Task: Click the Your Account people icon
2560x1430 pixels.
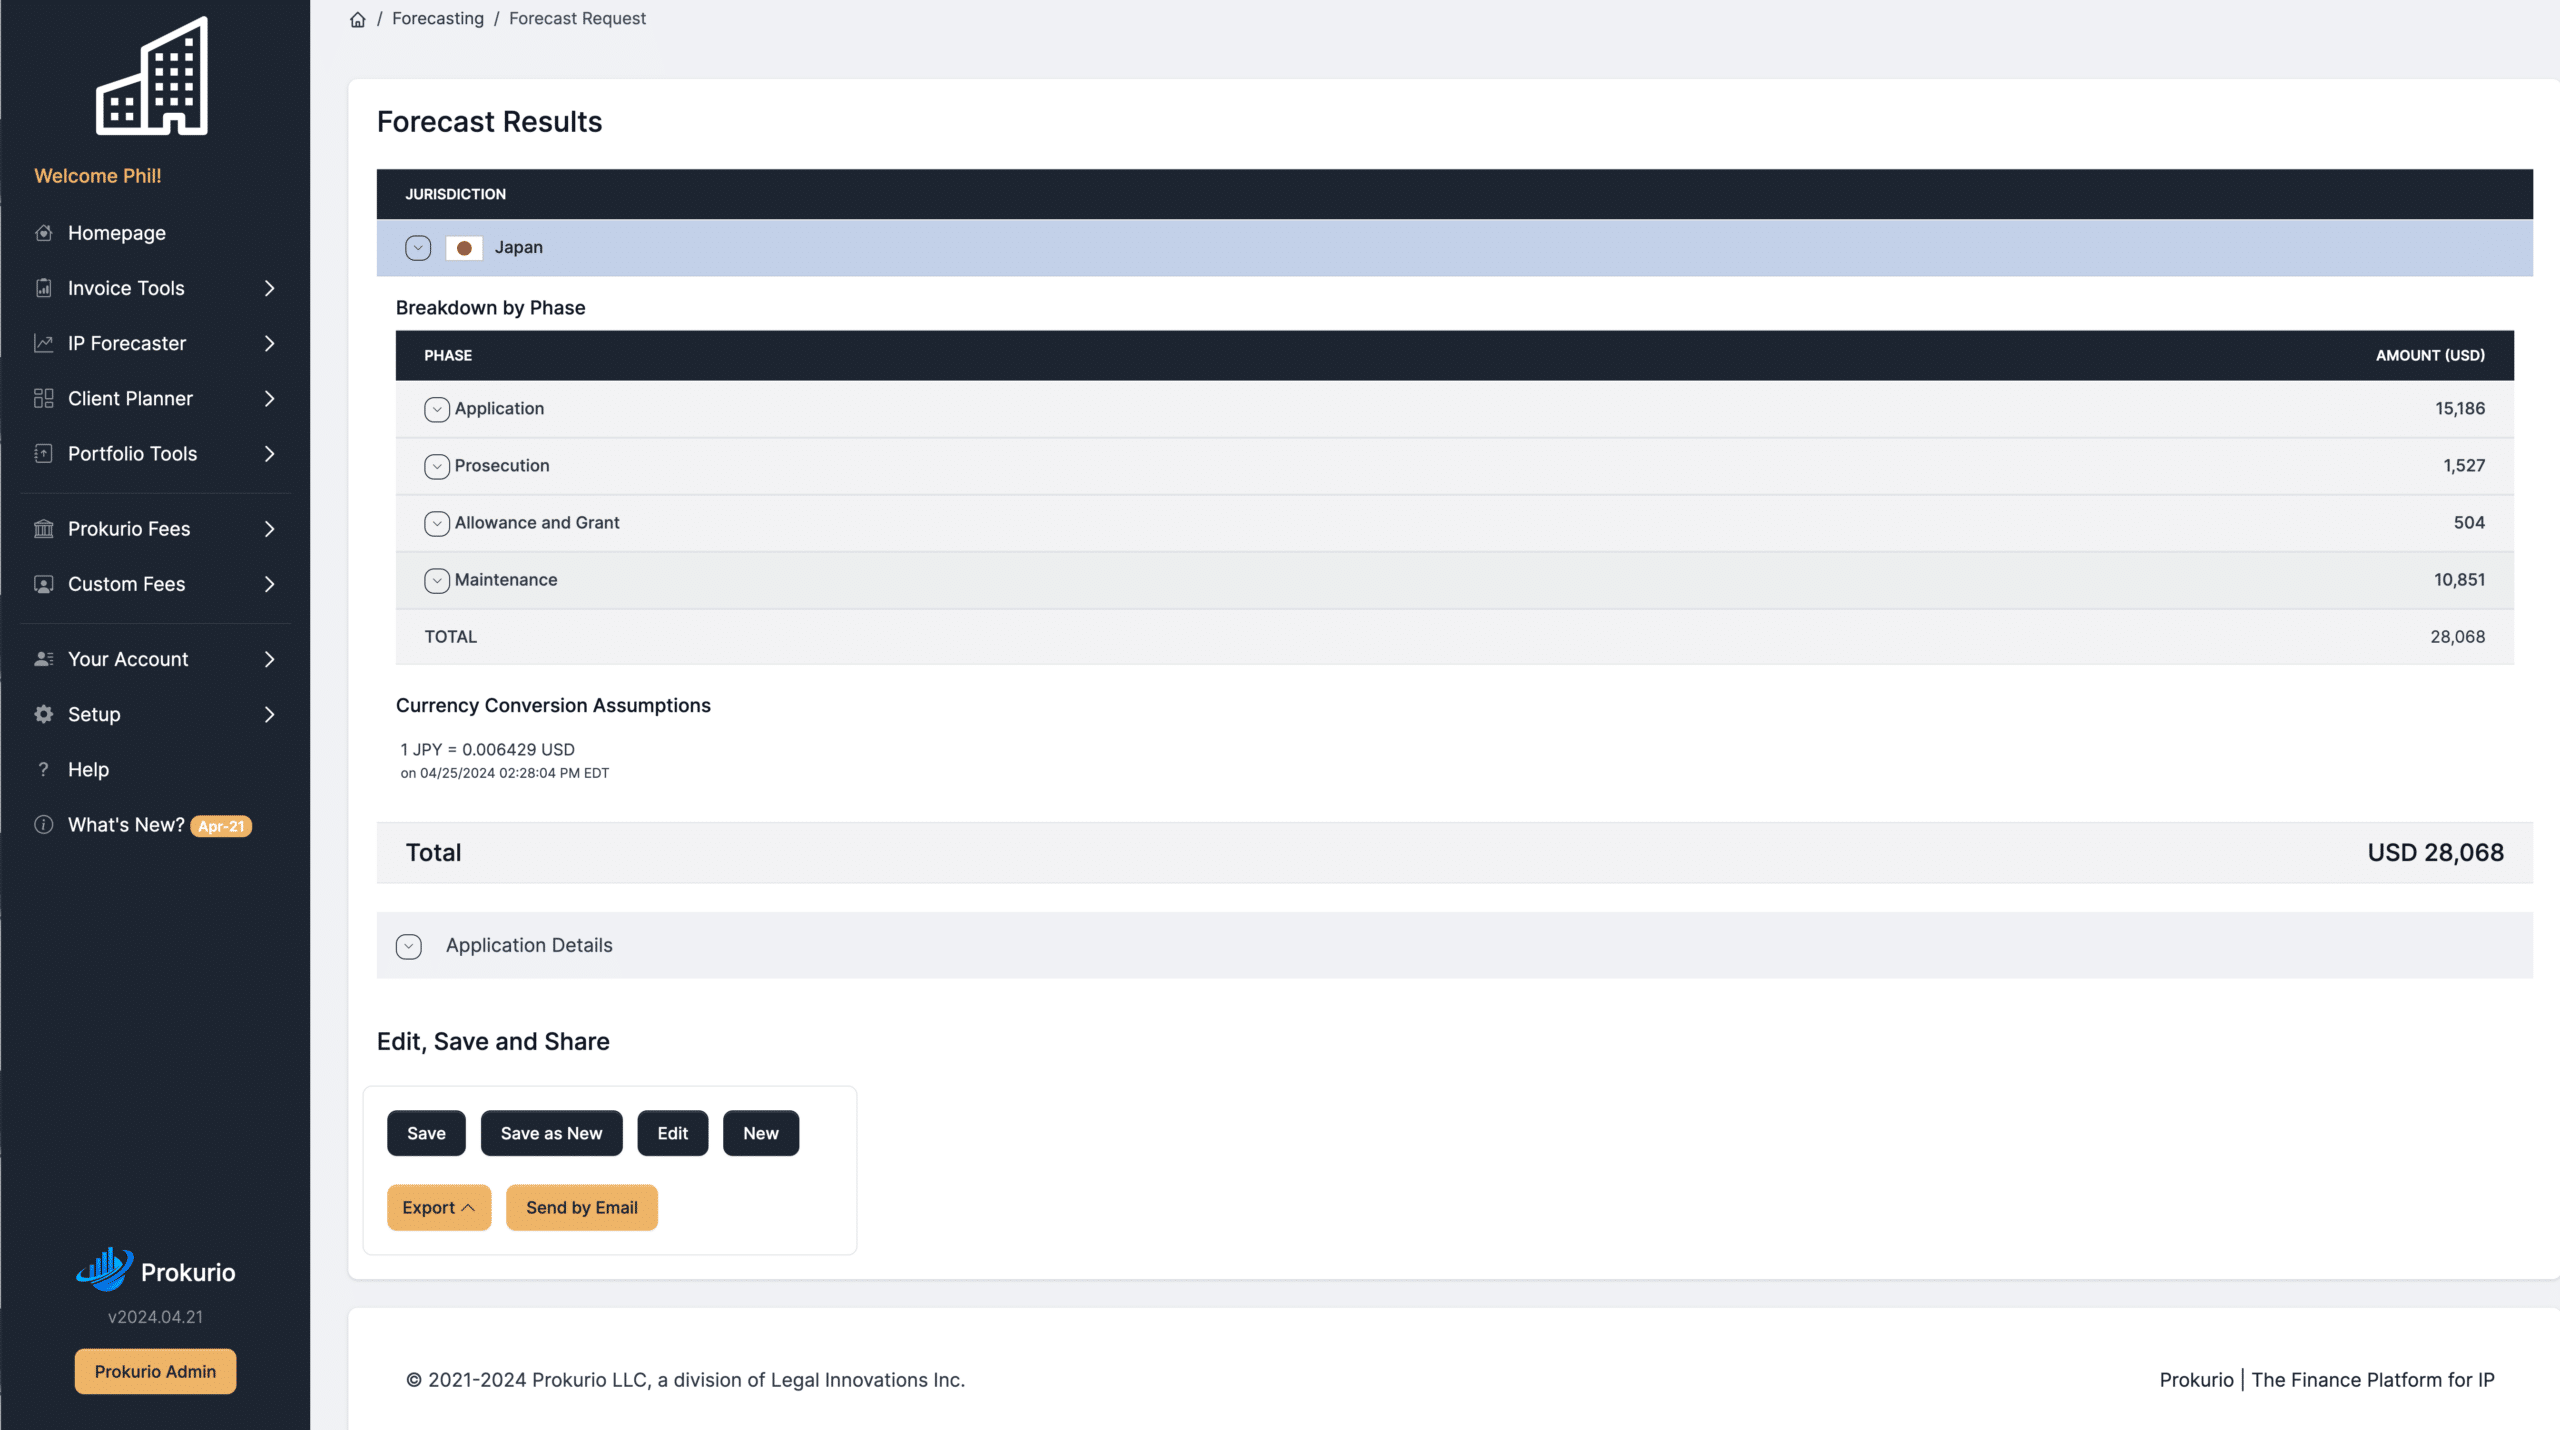Action: point(43,659)
